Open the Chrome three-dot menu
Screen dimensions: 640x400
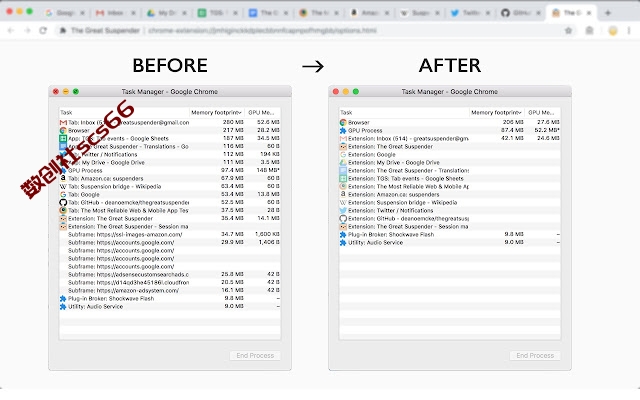pos(629,30)
